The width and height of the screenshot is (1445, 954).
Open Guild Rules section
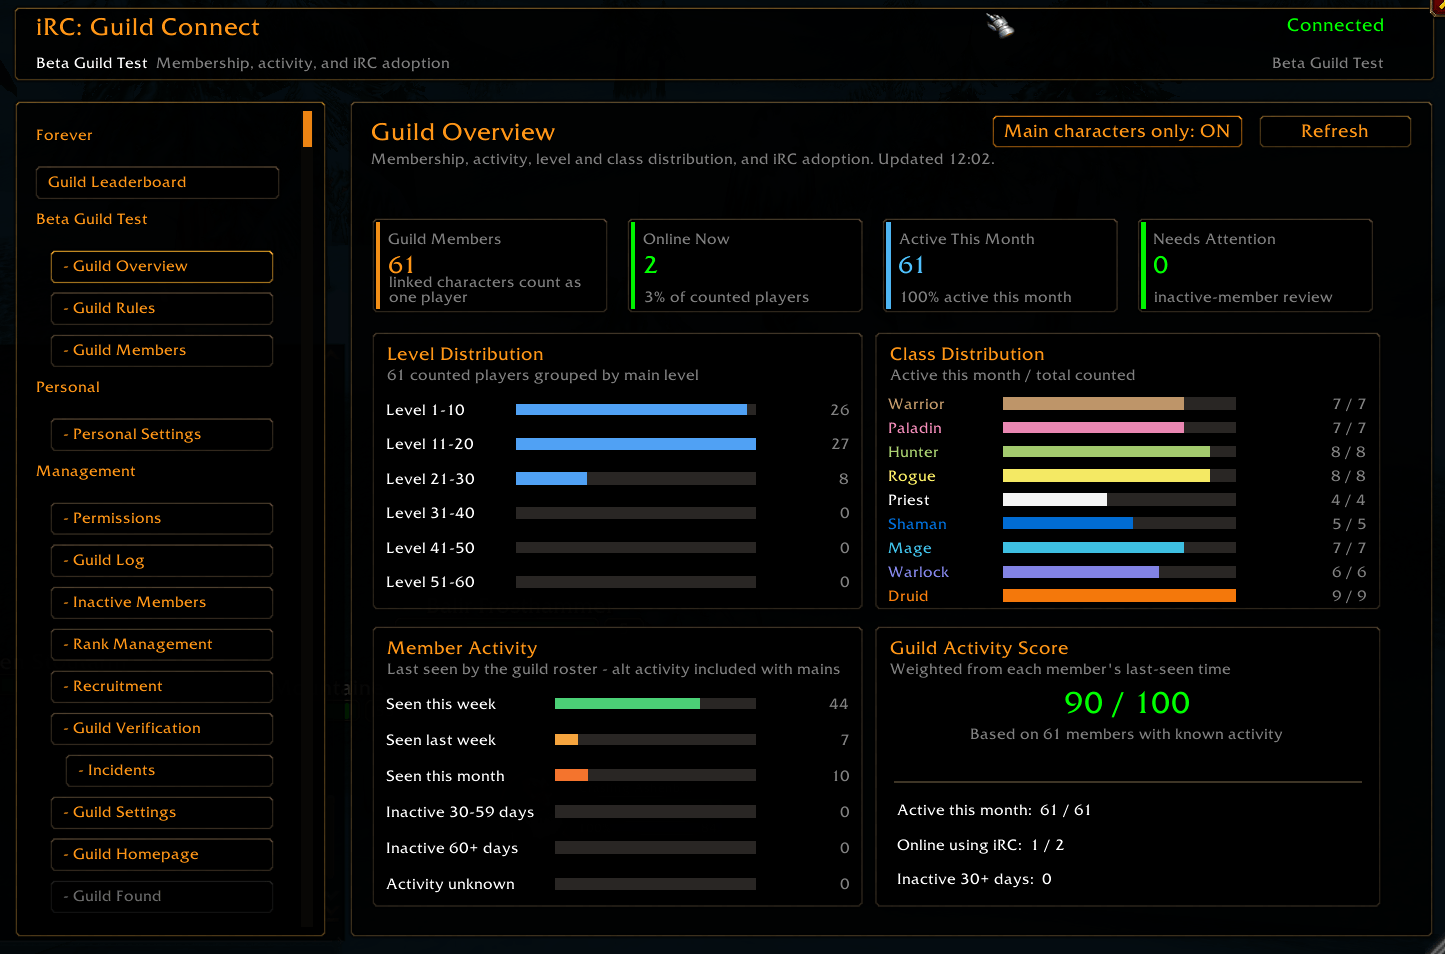tap(162, 308)
